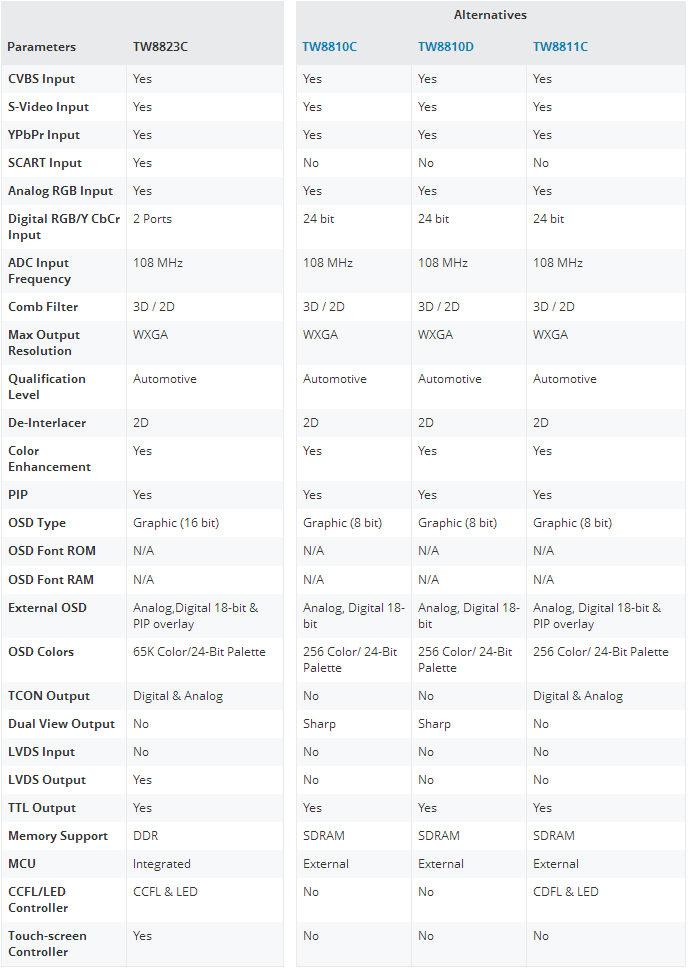Click the Parameters column heading

coord(42,47)
